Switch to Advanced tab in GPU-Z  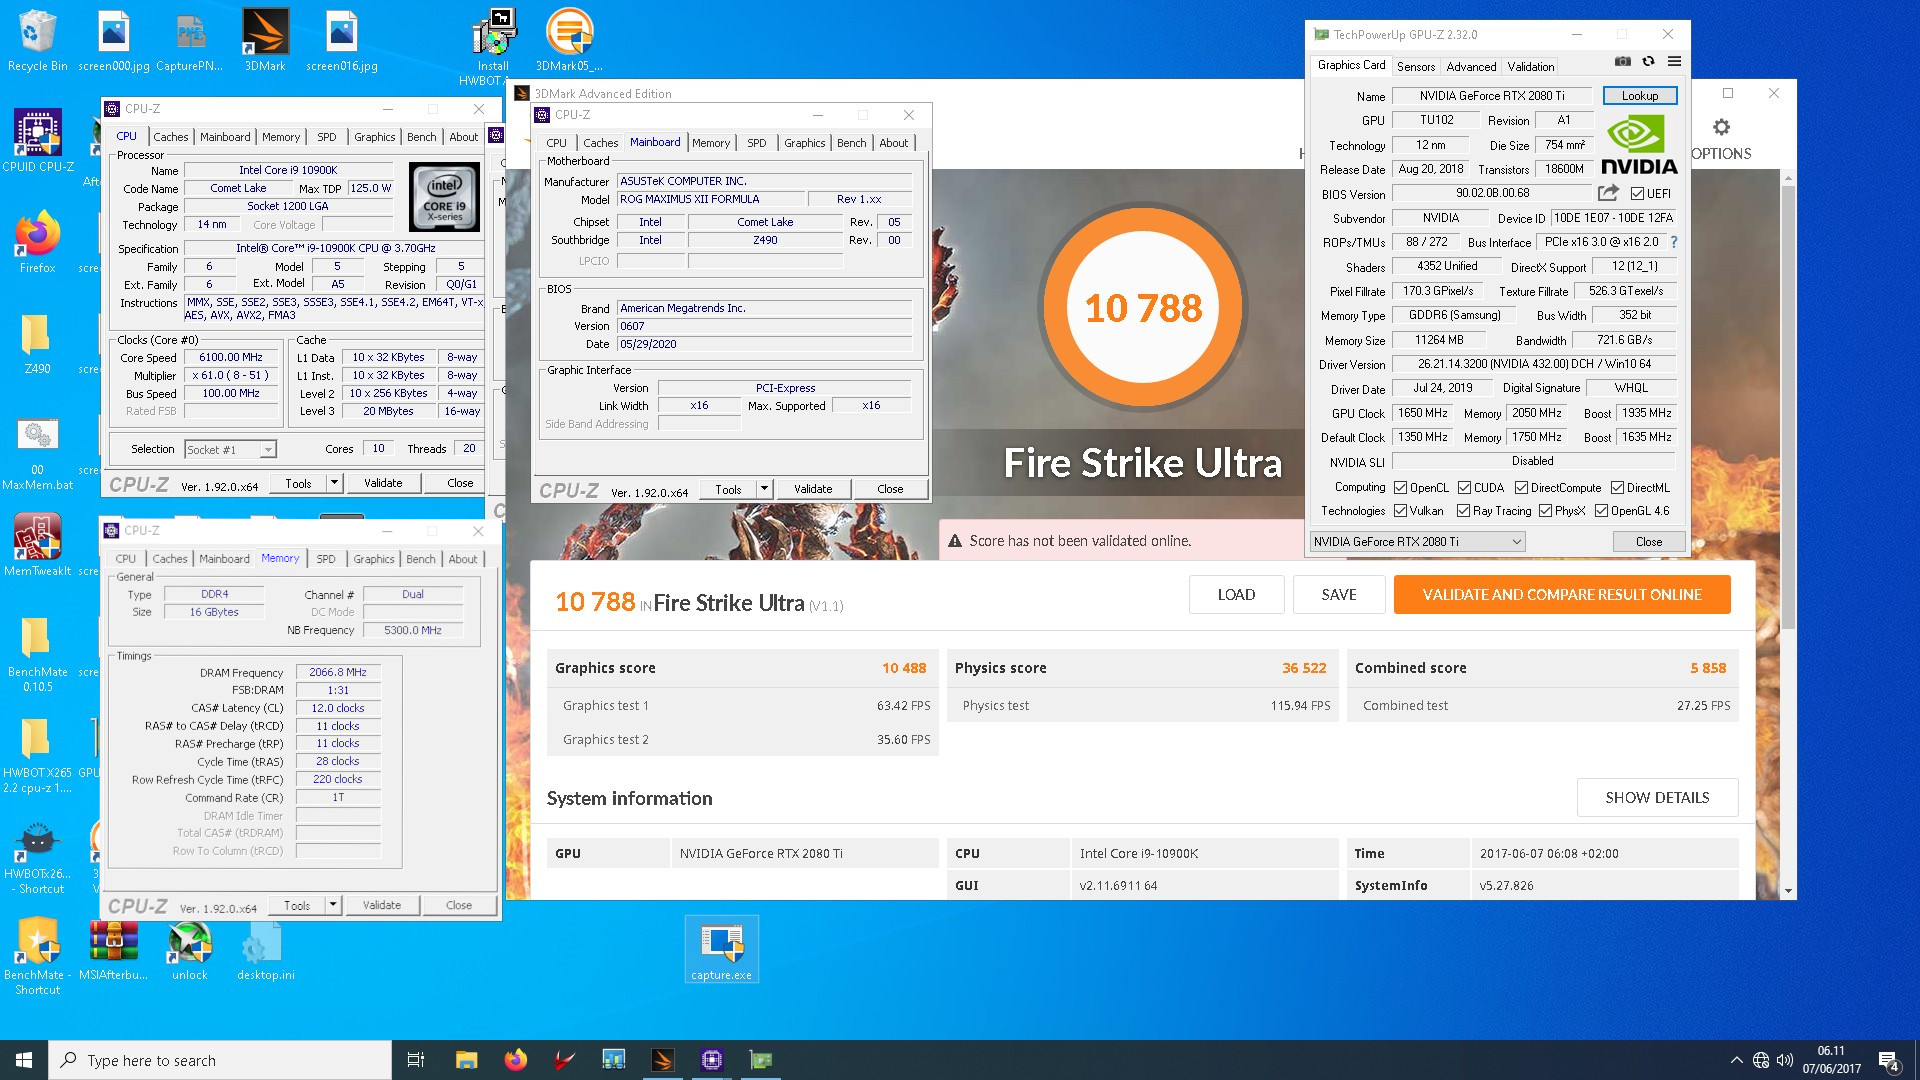pyautogui.click(x=1471, y=67)
